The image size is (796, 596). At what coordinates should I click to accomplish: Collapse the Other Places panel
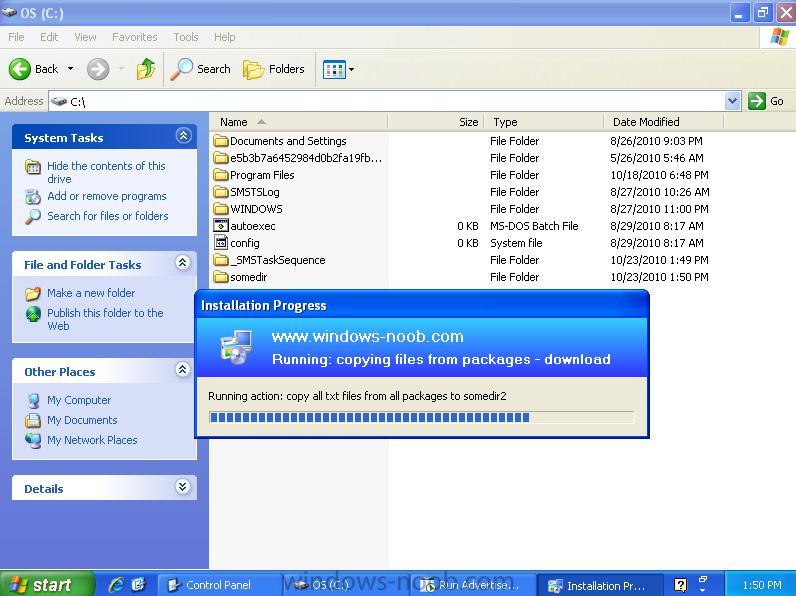pyautogui.click(x=183, y=369)
